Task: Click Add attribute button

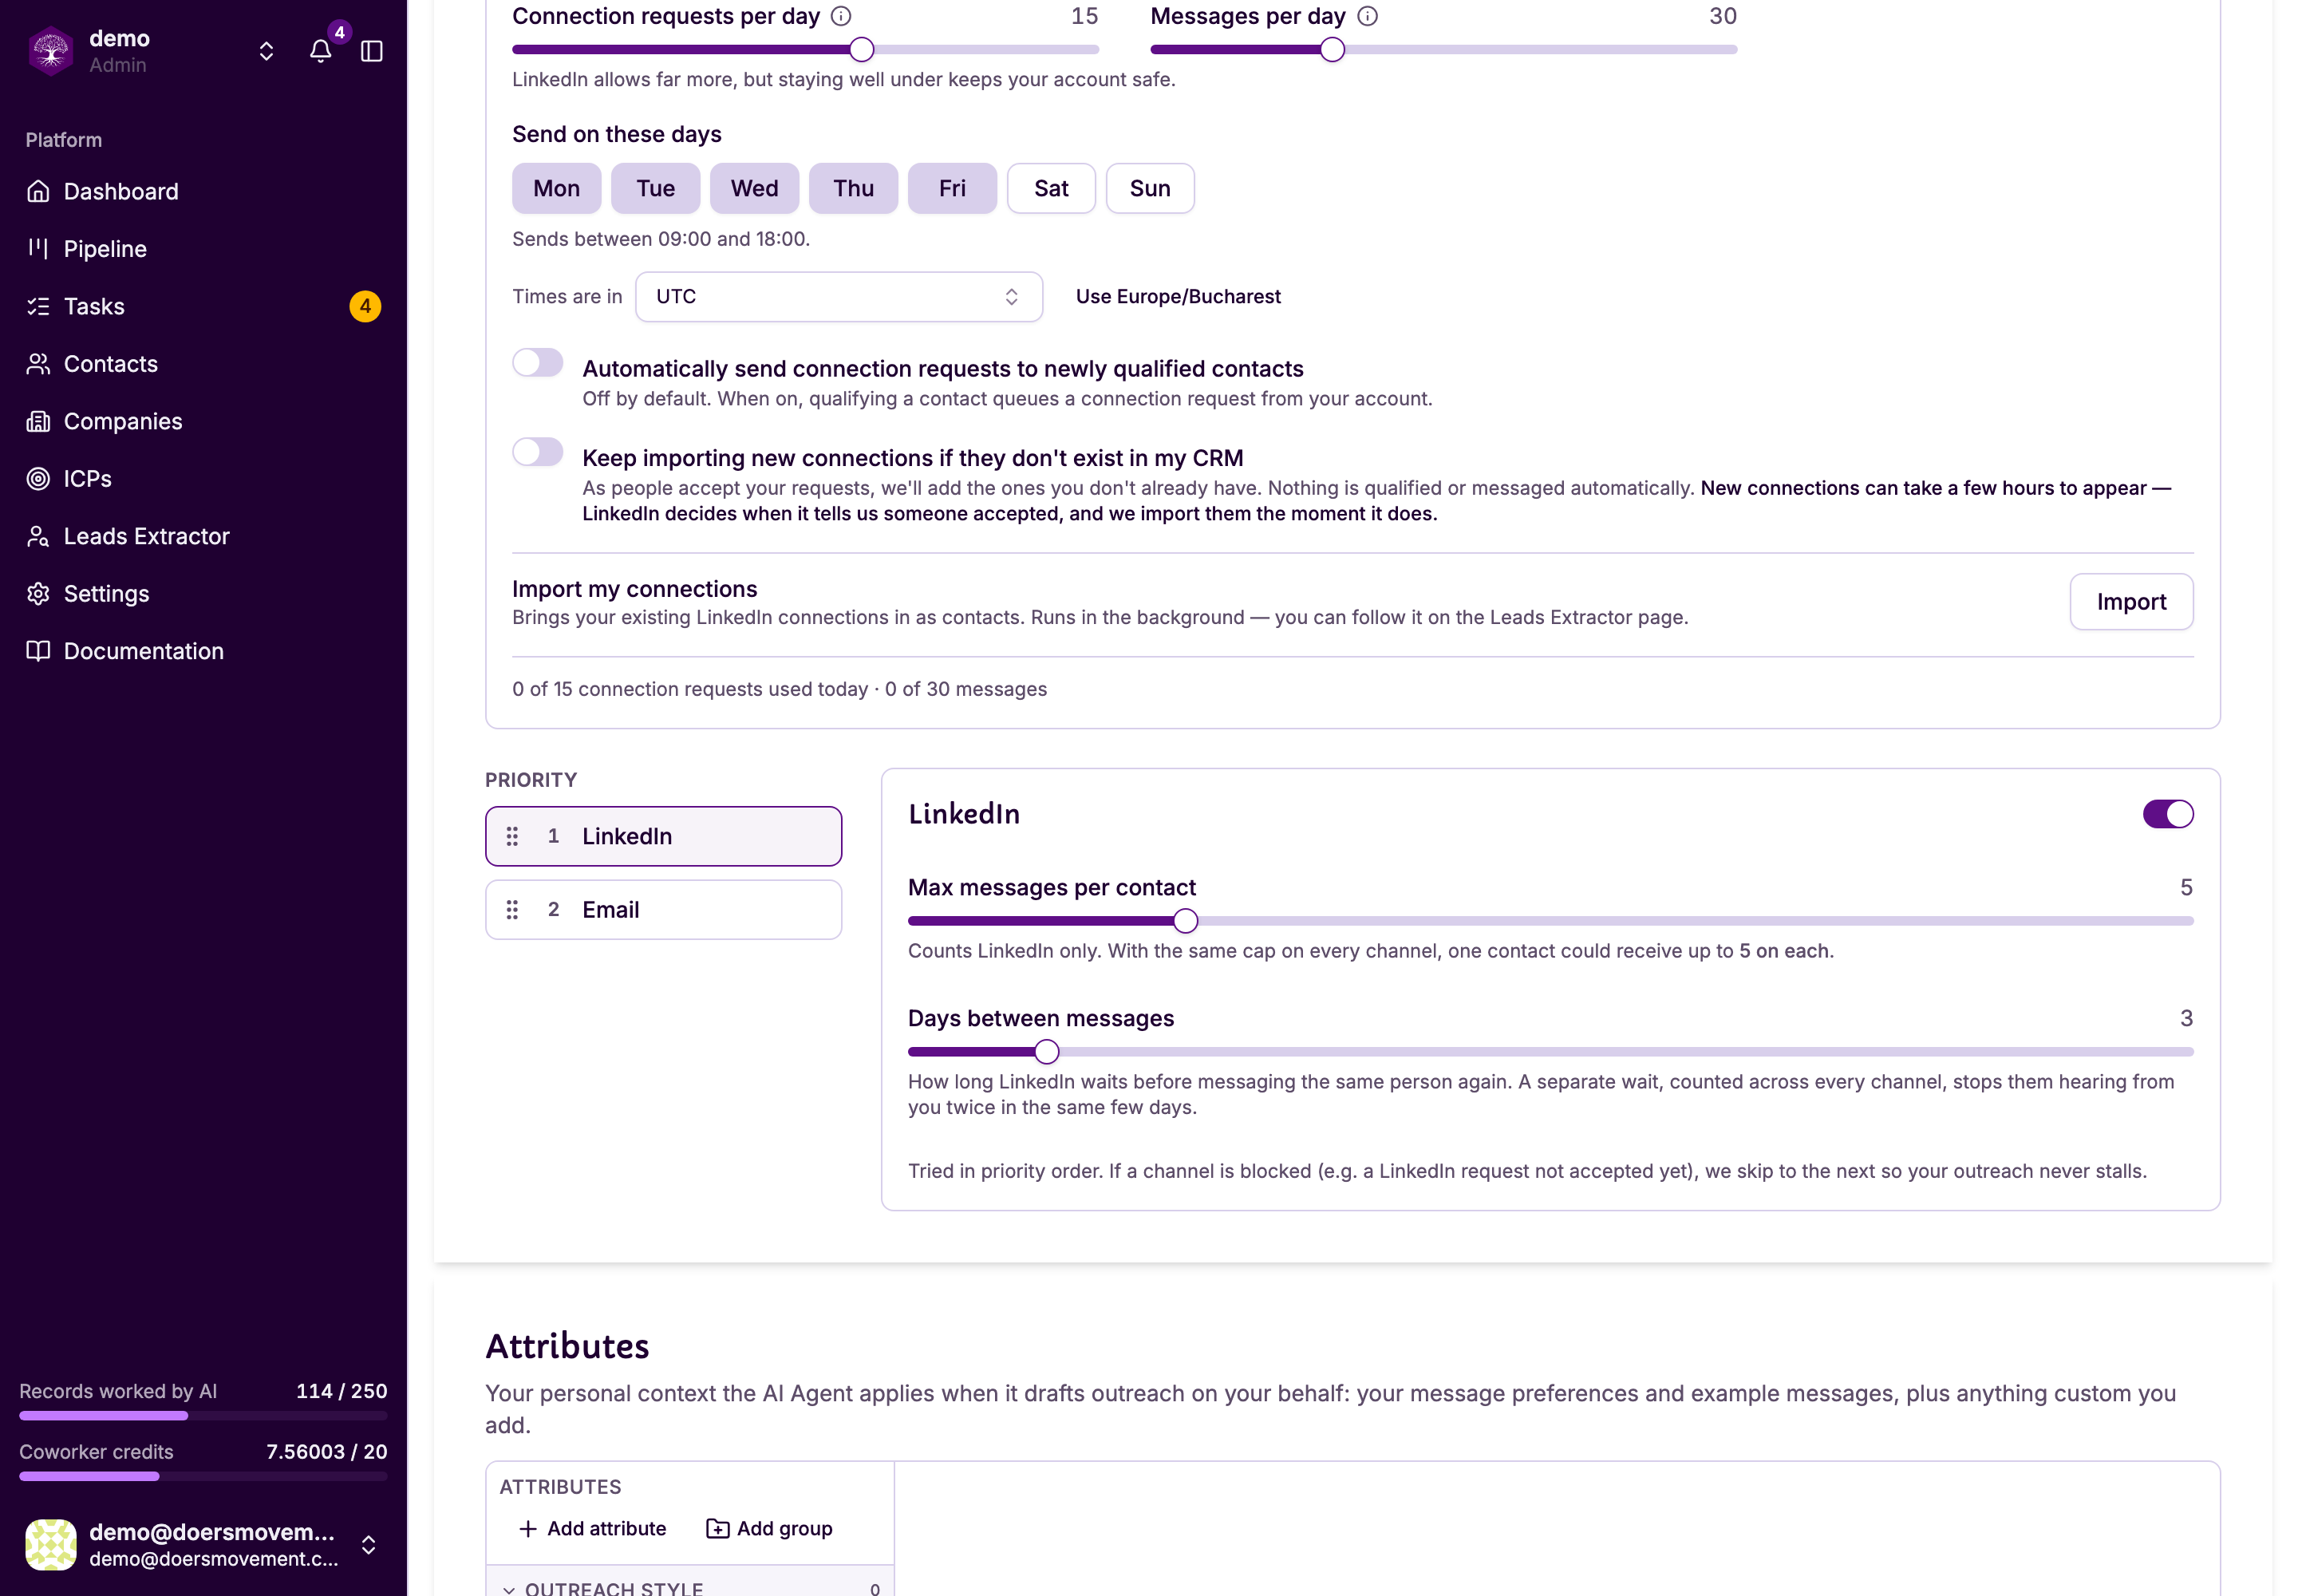Action: point(592,1528)
